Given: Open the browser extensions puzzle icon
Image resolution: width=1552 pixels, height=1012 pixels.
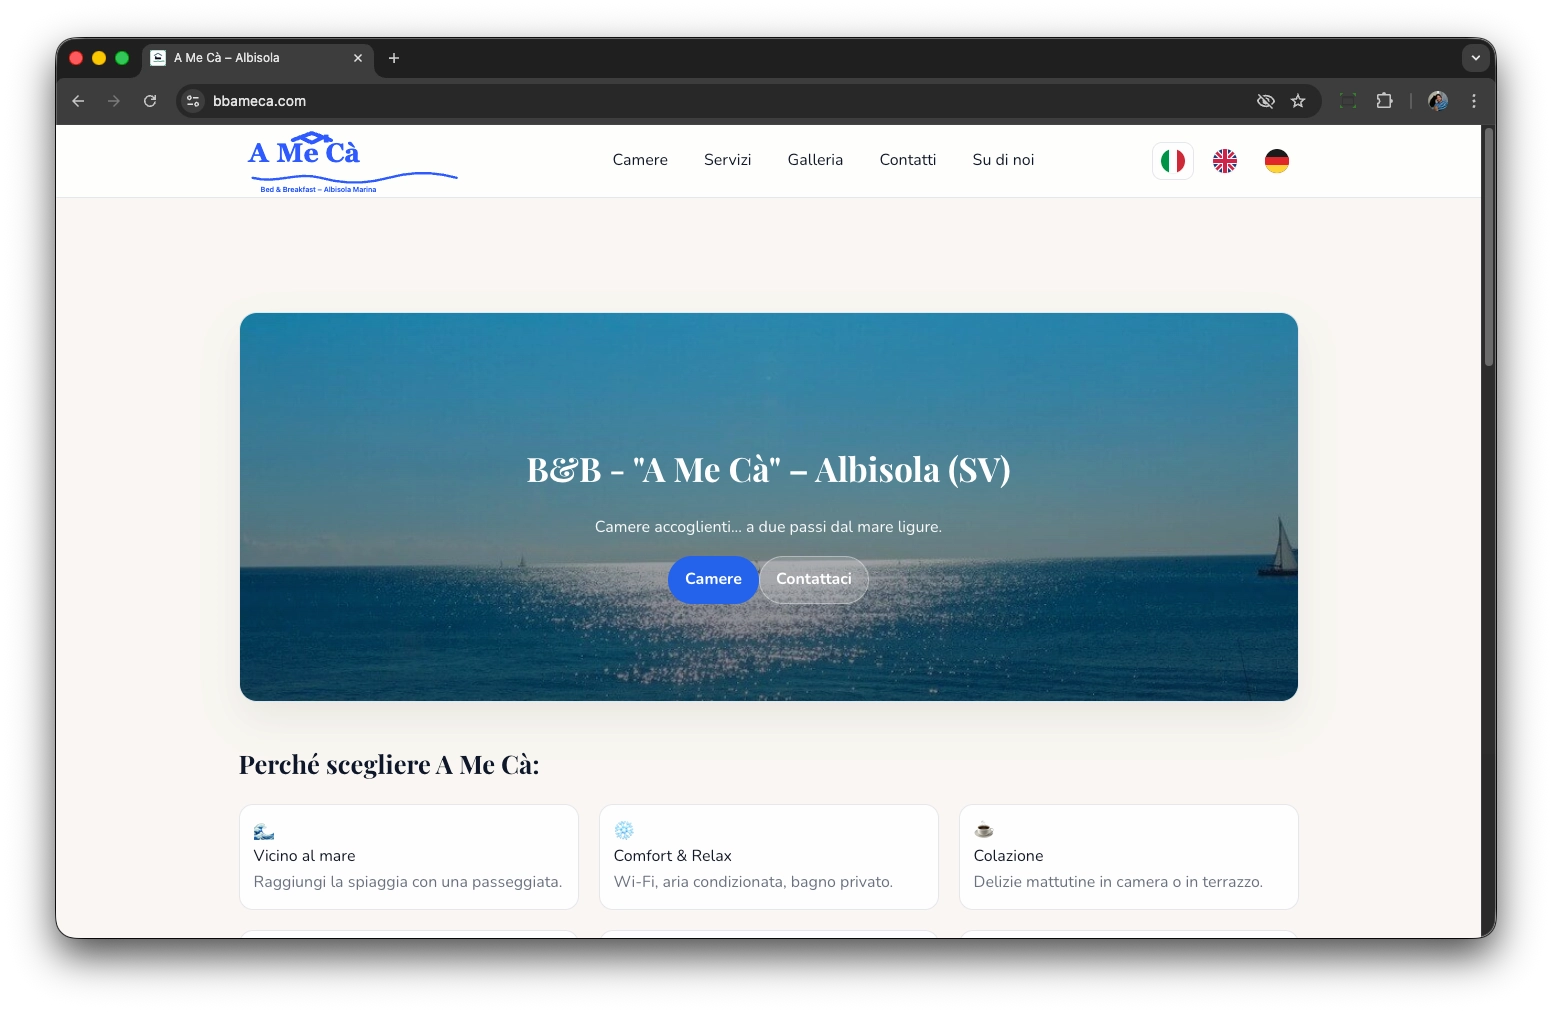Looking at the screenshot, I should [x=1384, y=101].
